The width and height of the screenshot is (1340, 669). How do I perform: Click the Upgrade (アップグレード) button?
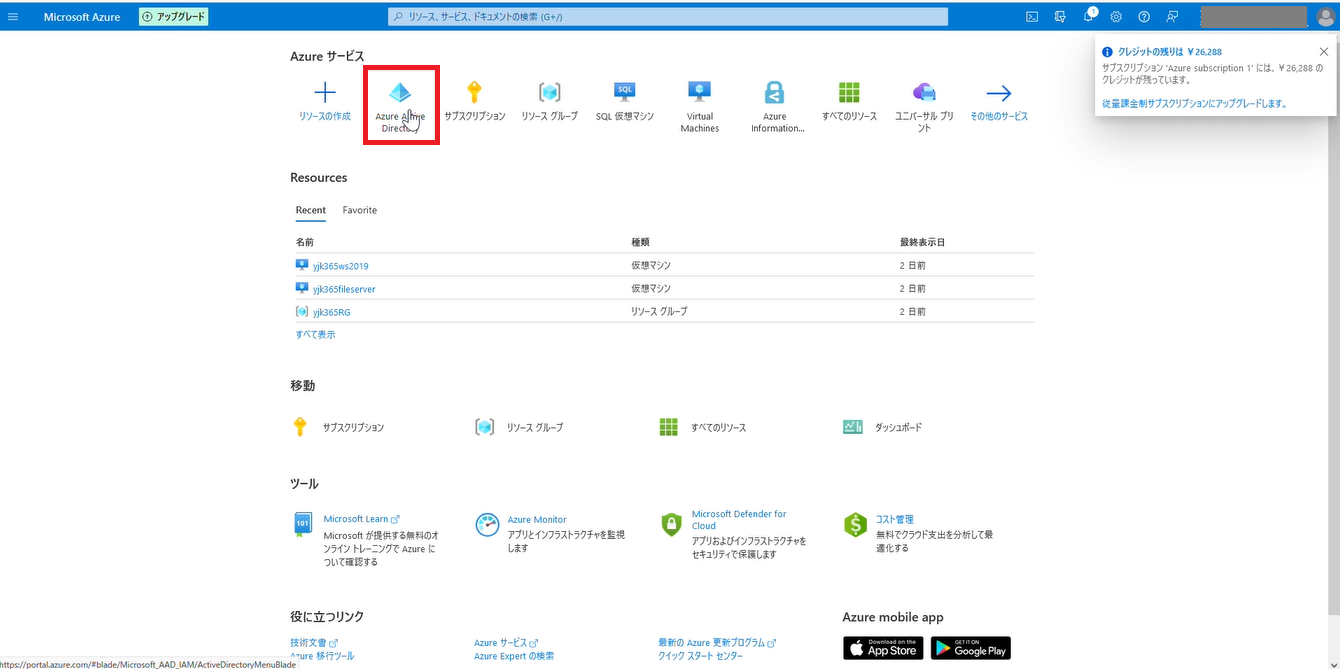click(x=174, y=17)
